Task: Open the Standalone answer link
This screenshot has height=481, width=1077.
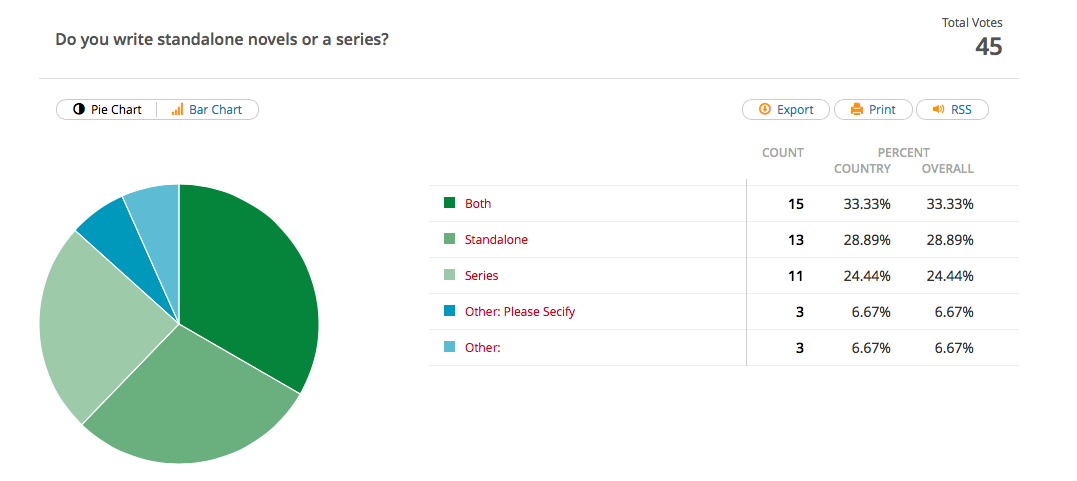Action: (x=496, y=240)
